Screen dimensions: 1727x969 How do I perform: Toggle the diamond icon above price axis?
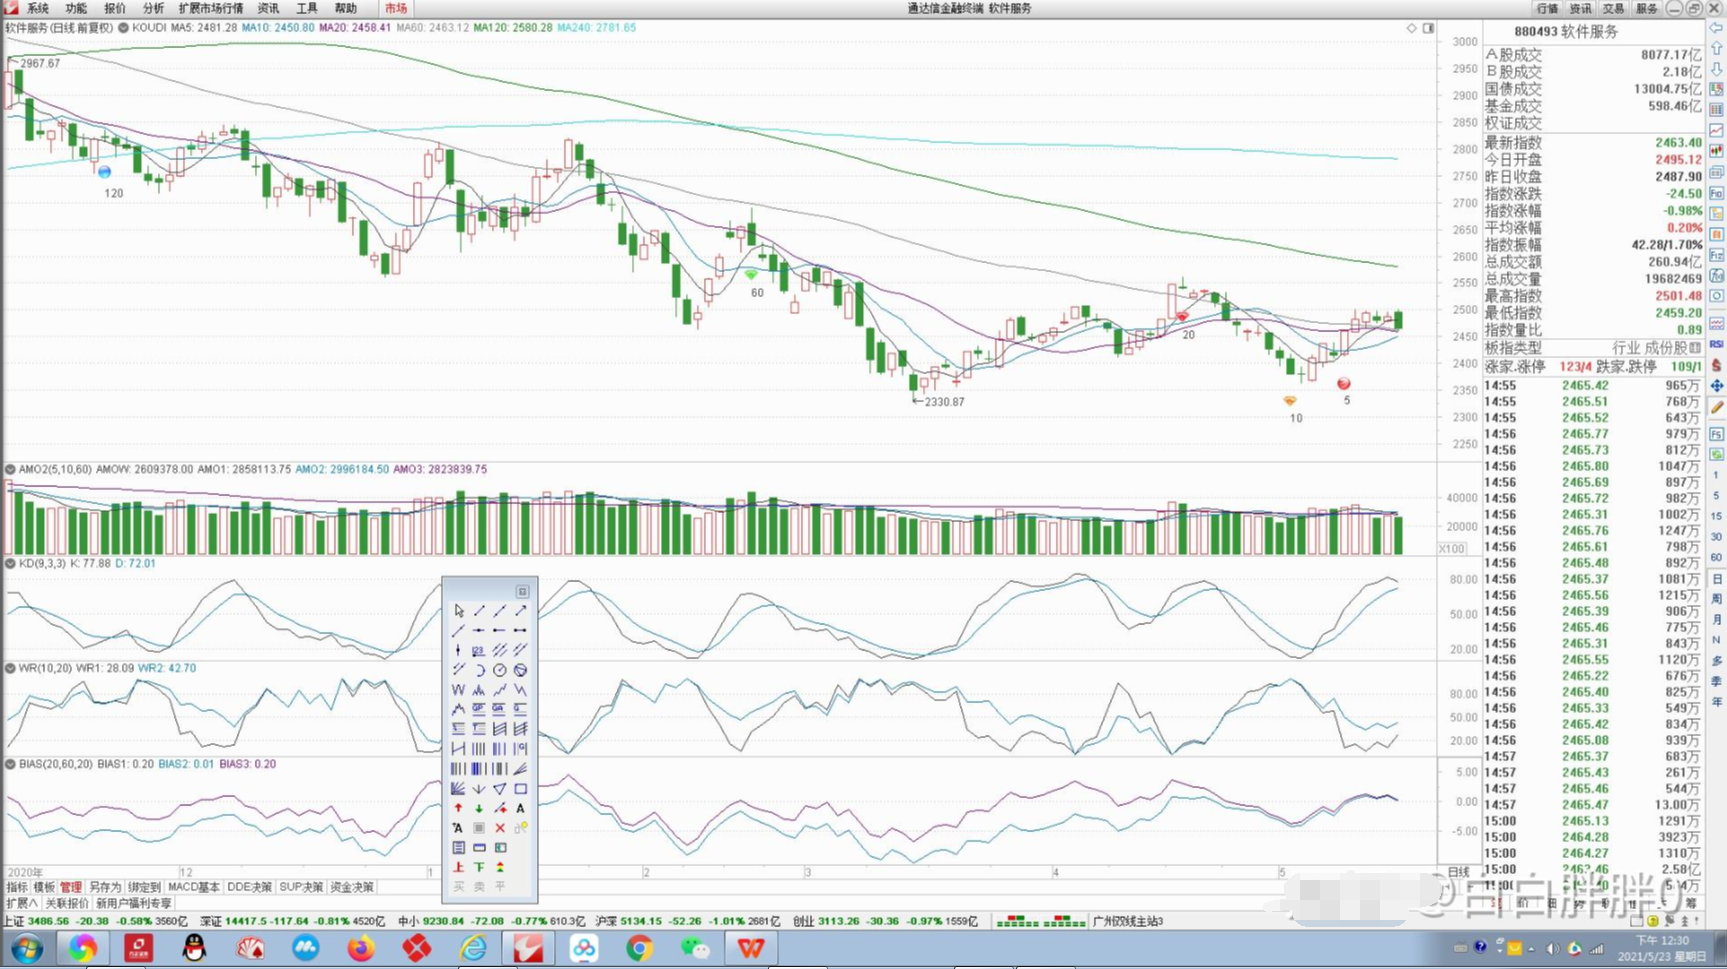(x=1412, y=28)
